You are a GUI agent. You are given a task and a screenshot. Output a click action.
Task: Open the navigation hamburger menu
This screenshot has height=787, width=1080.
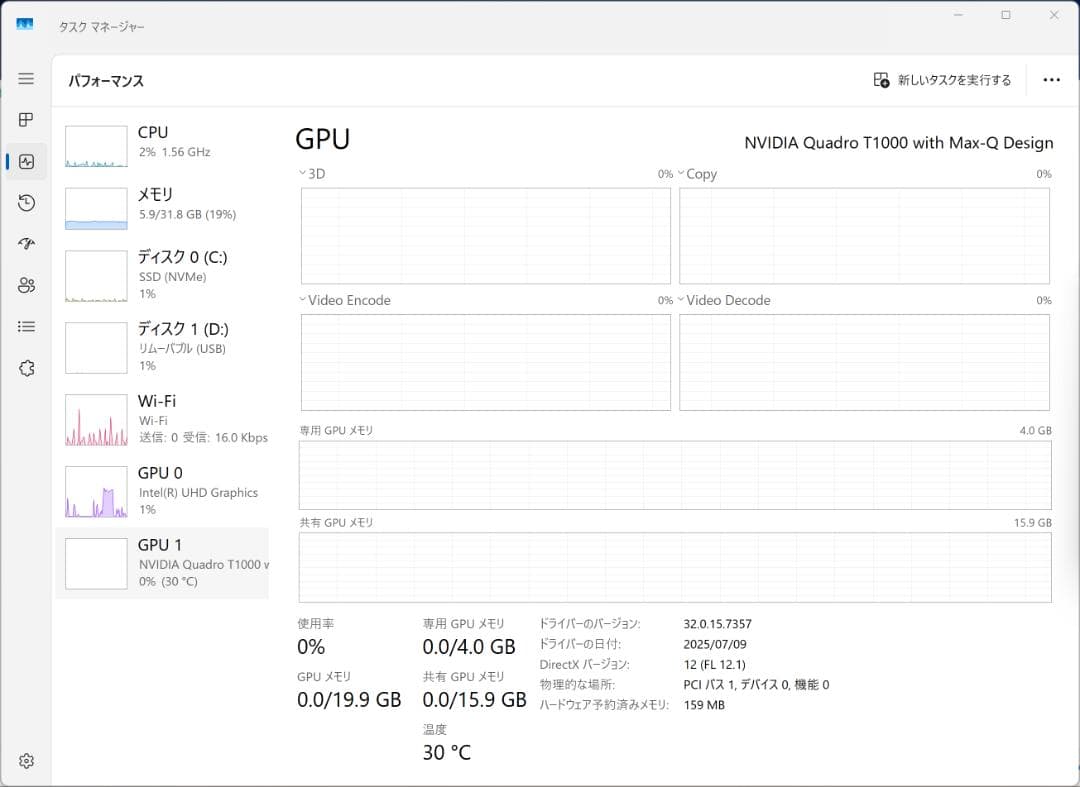[26, 80]
